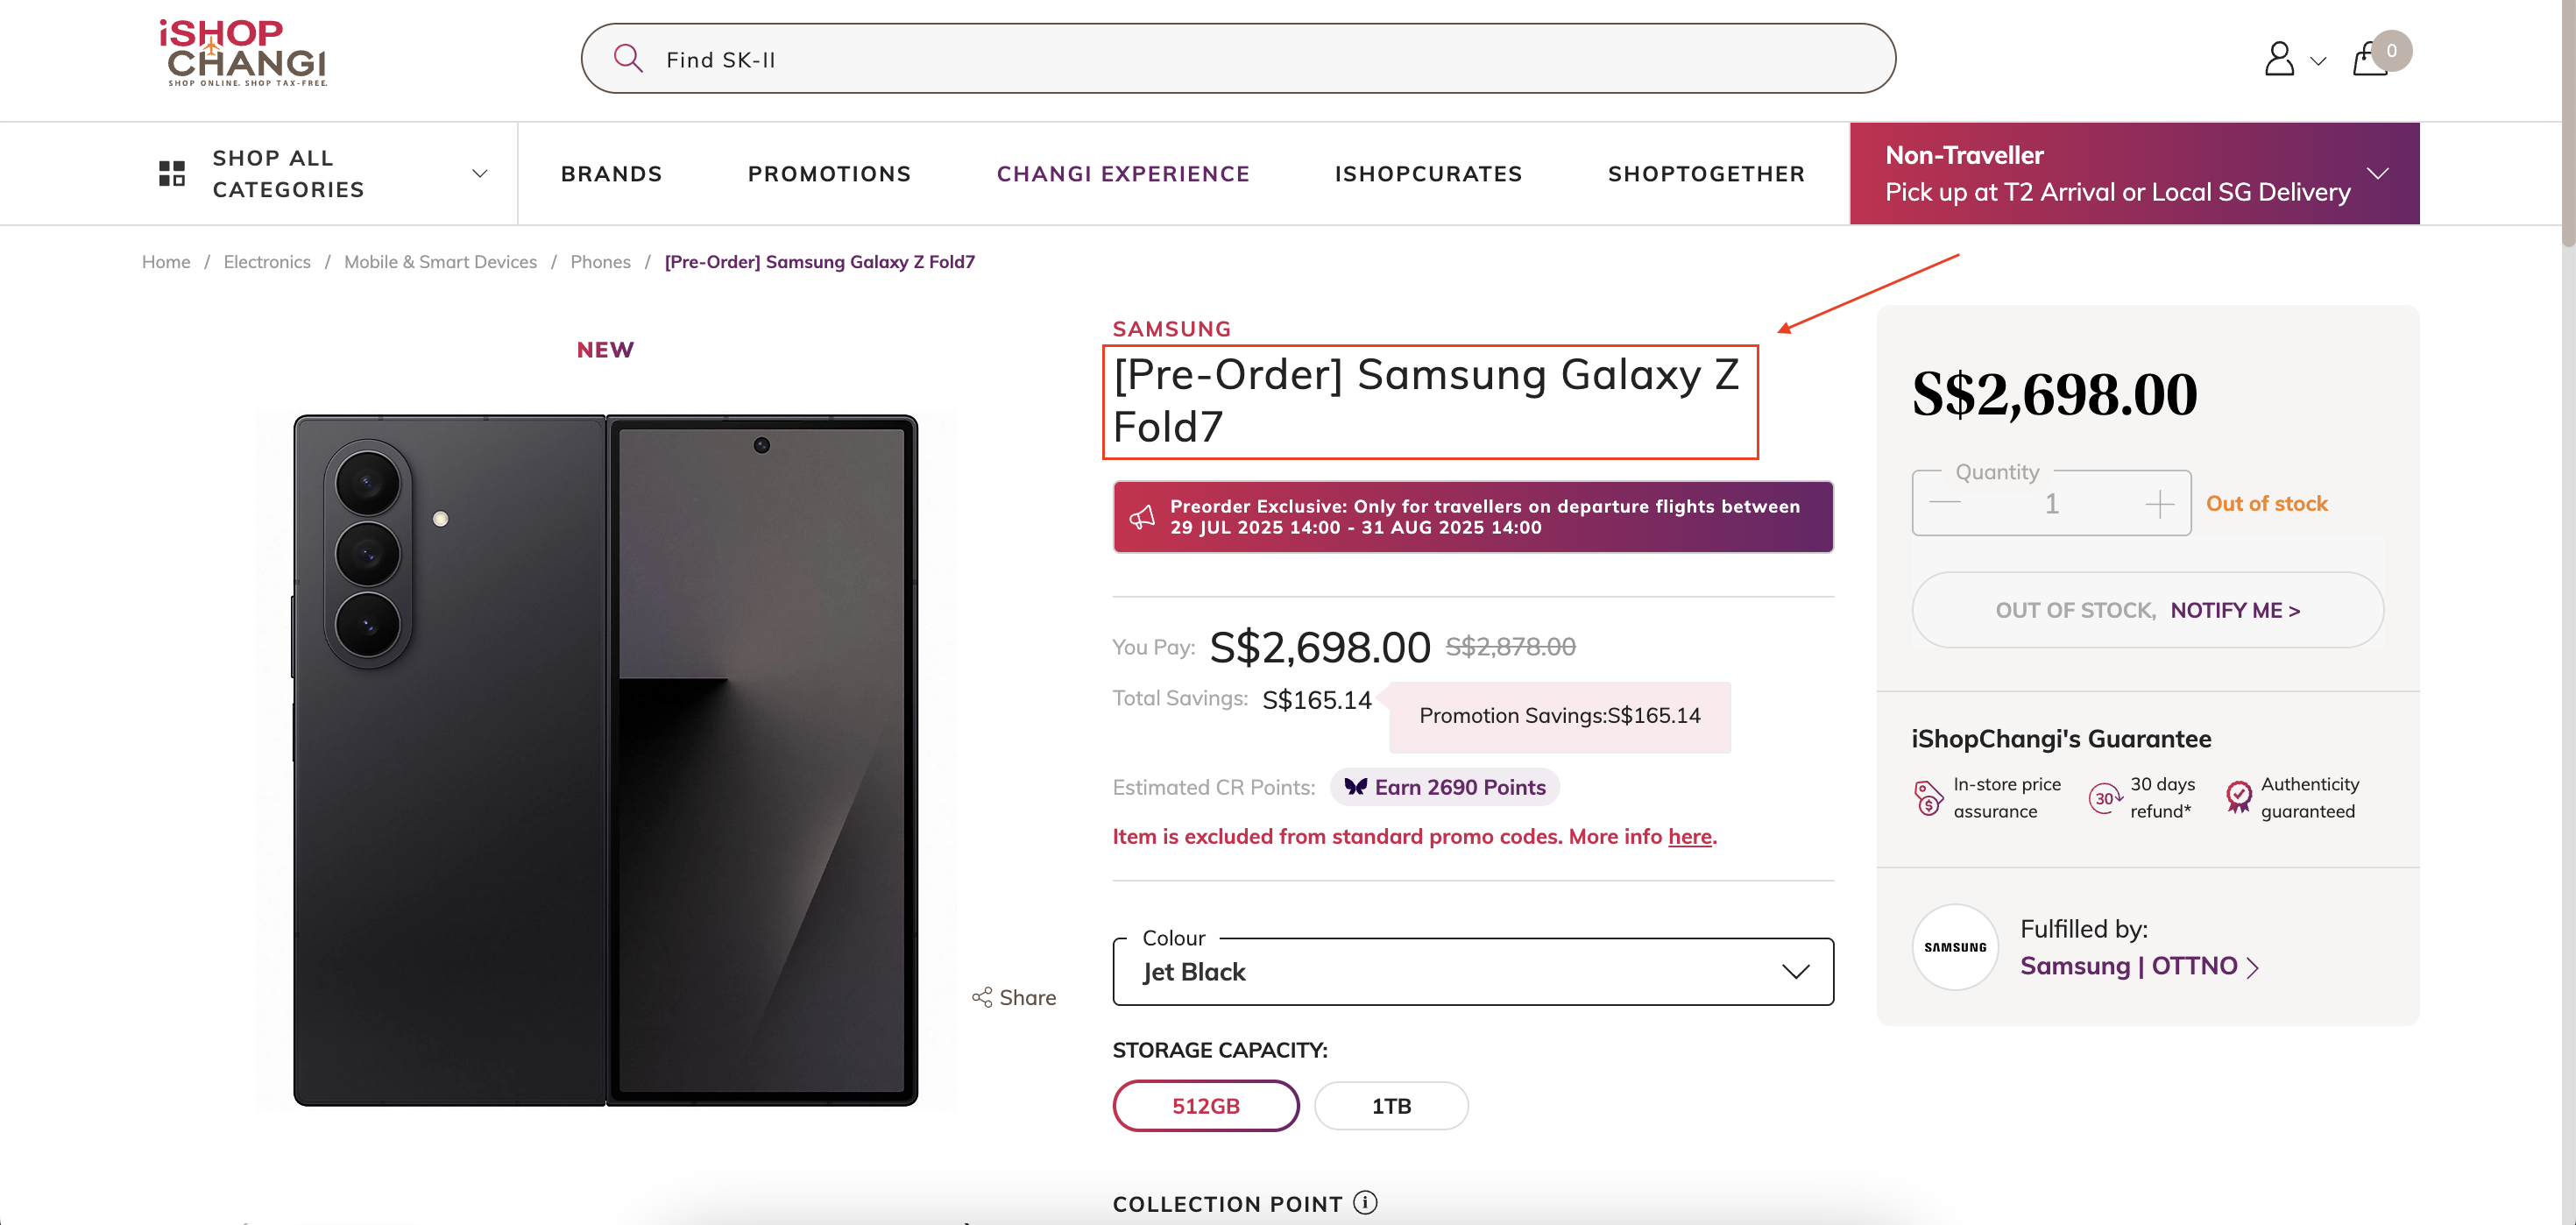2576x1225 pixels.
Task: Open the Promotions menu
Action: pos(829,174)
